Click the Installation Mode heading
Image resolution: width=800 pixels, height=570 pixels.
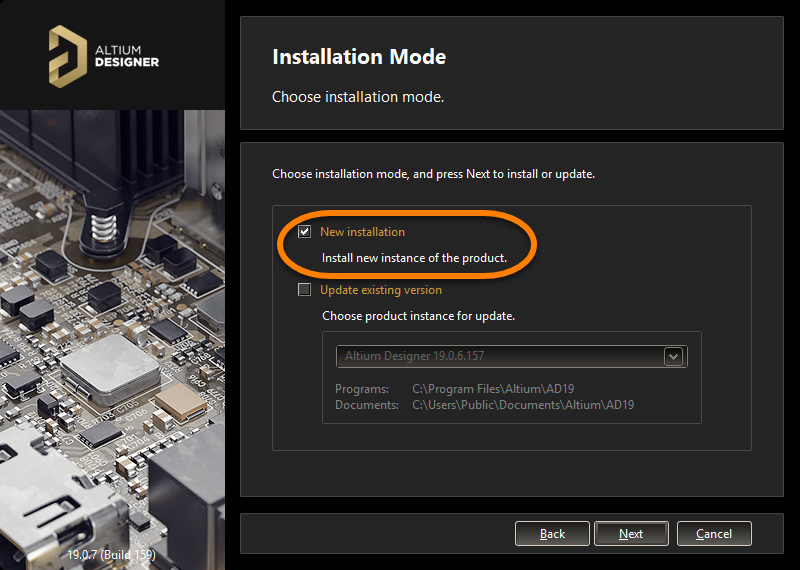pyautogui.click(x=359, y=57)
